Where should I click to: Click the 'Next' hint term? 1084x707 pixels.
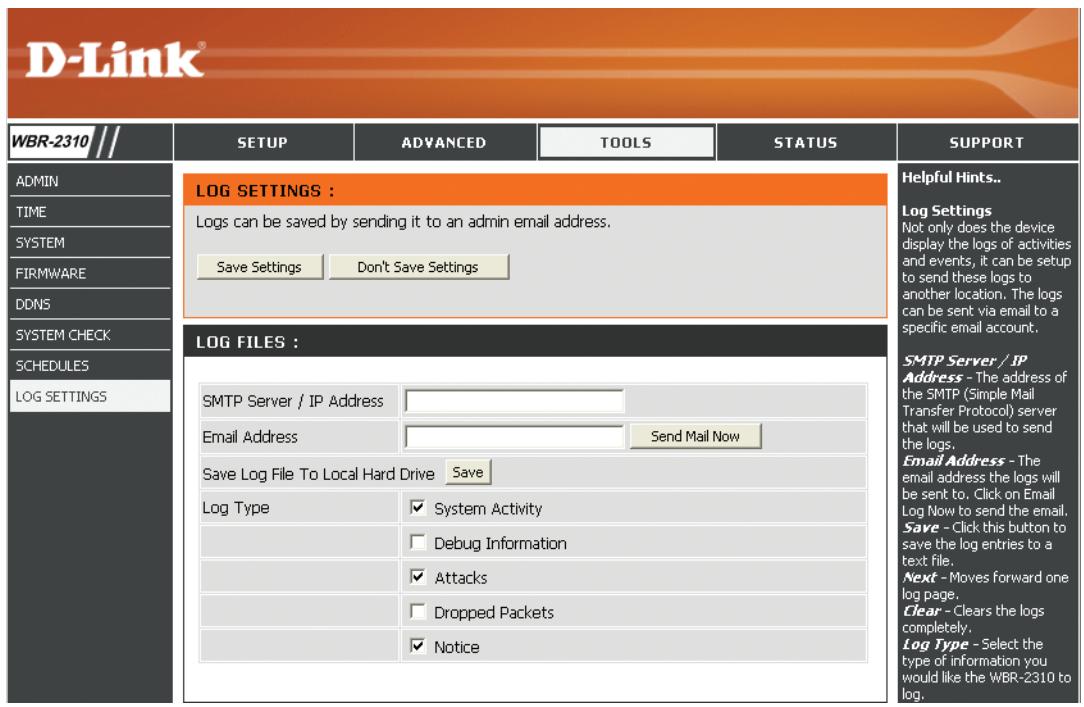pos(919,578)
